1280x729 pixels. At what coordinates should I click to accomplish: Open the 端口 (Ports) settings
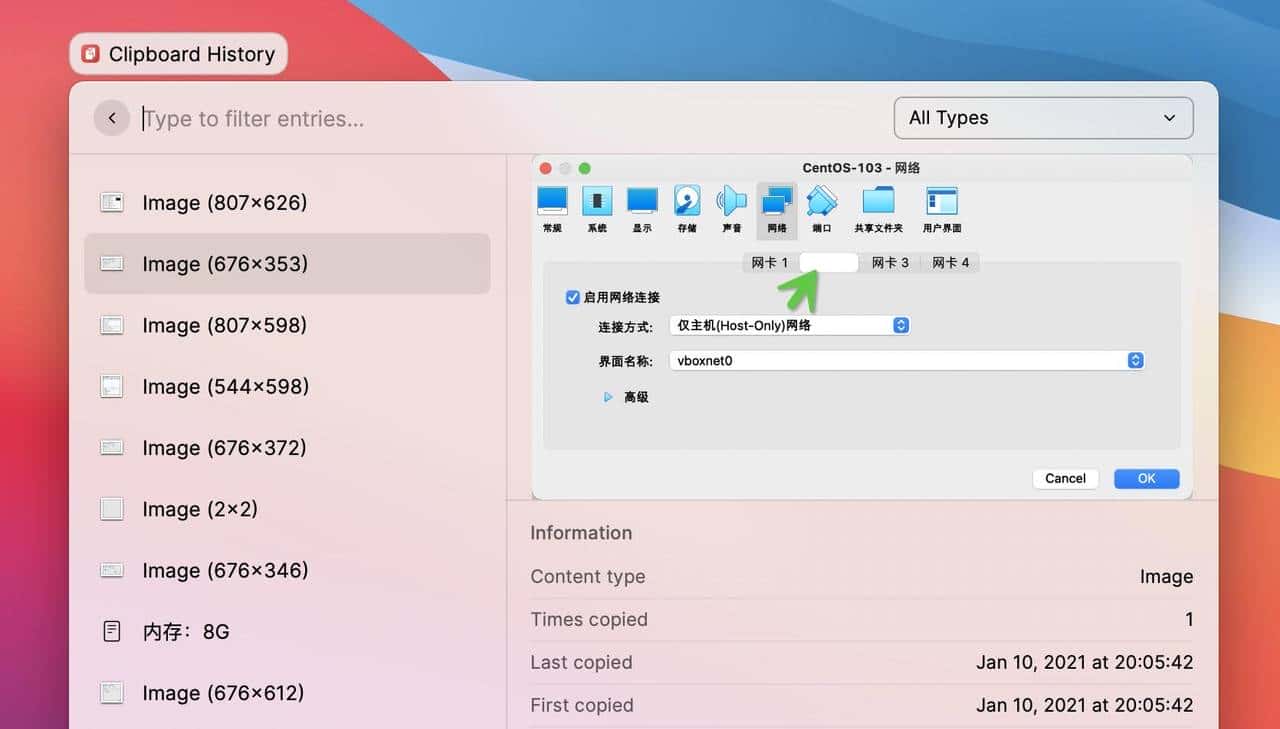pos(821,205)
